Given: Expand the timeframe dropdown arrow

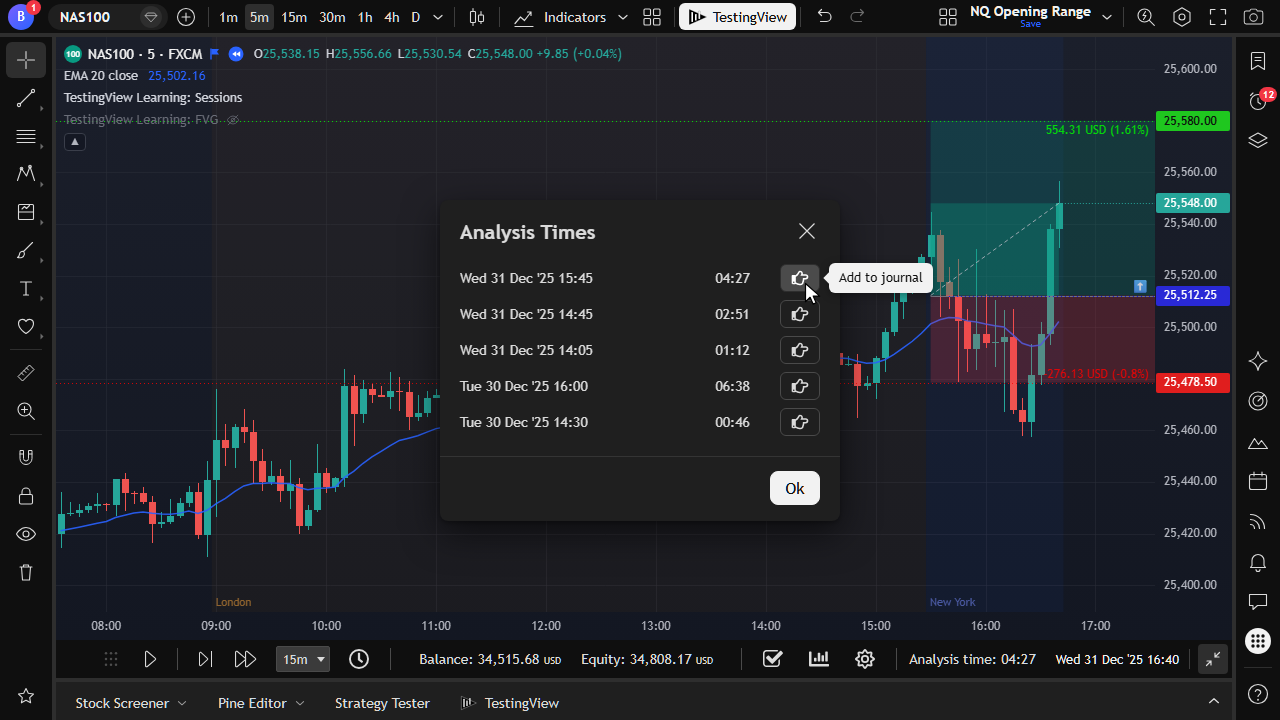Looking at the screenshot, I should (x=438, y=17).
